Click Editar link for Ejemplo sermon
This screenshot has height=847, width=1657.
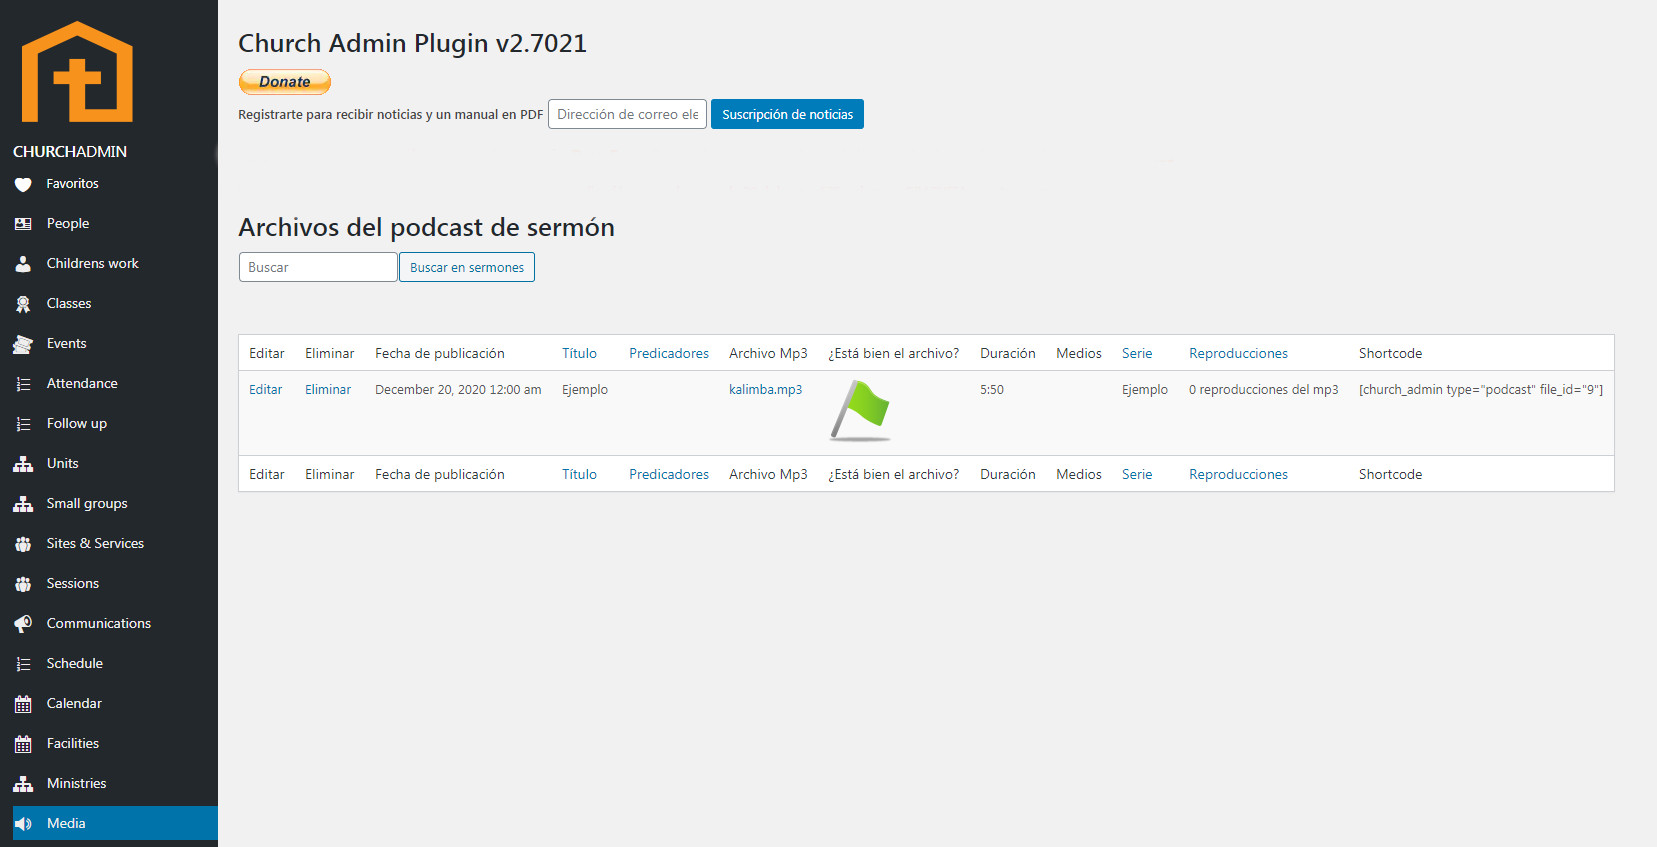(x=265, y=390)
